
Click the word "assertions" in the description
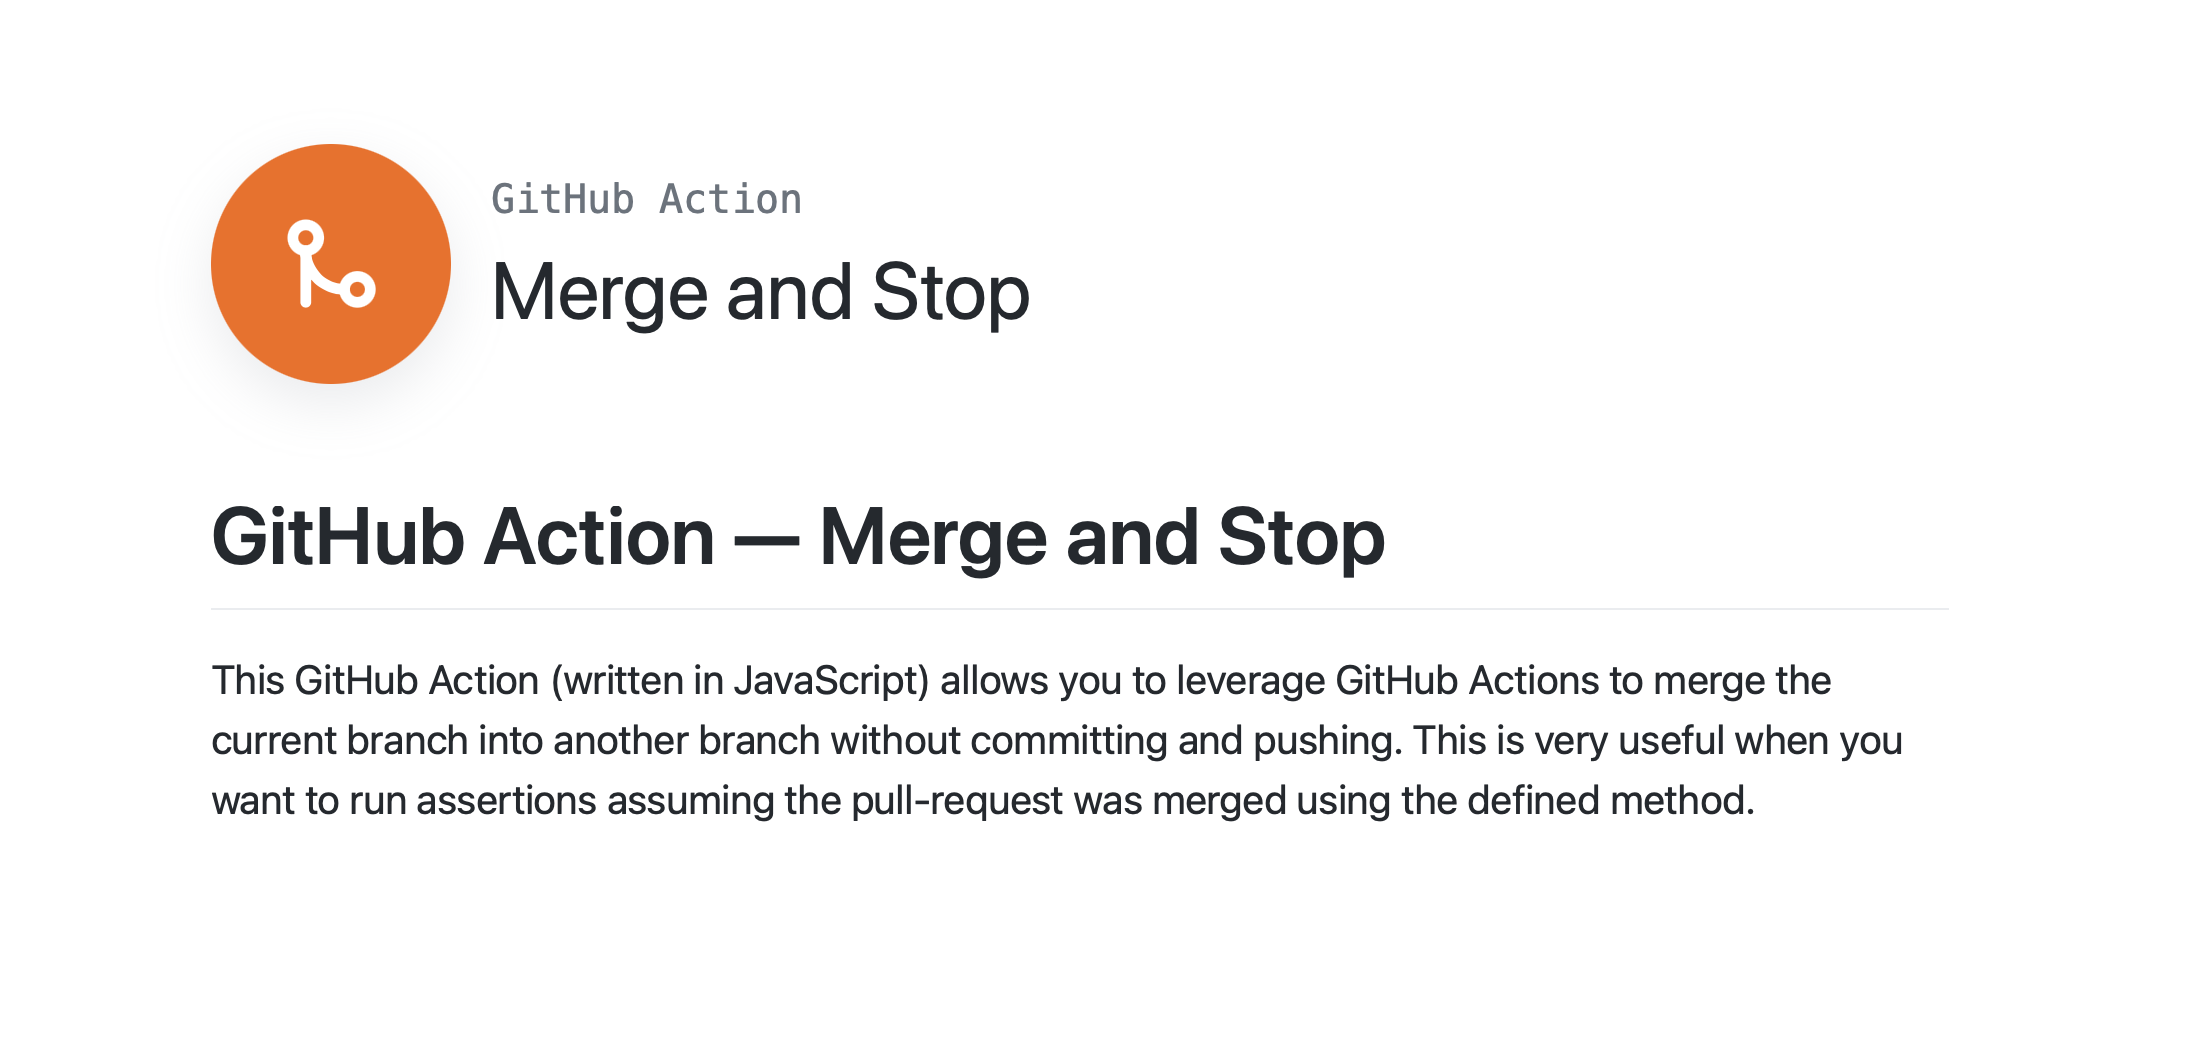coord(506,801)
